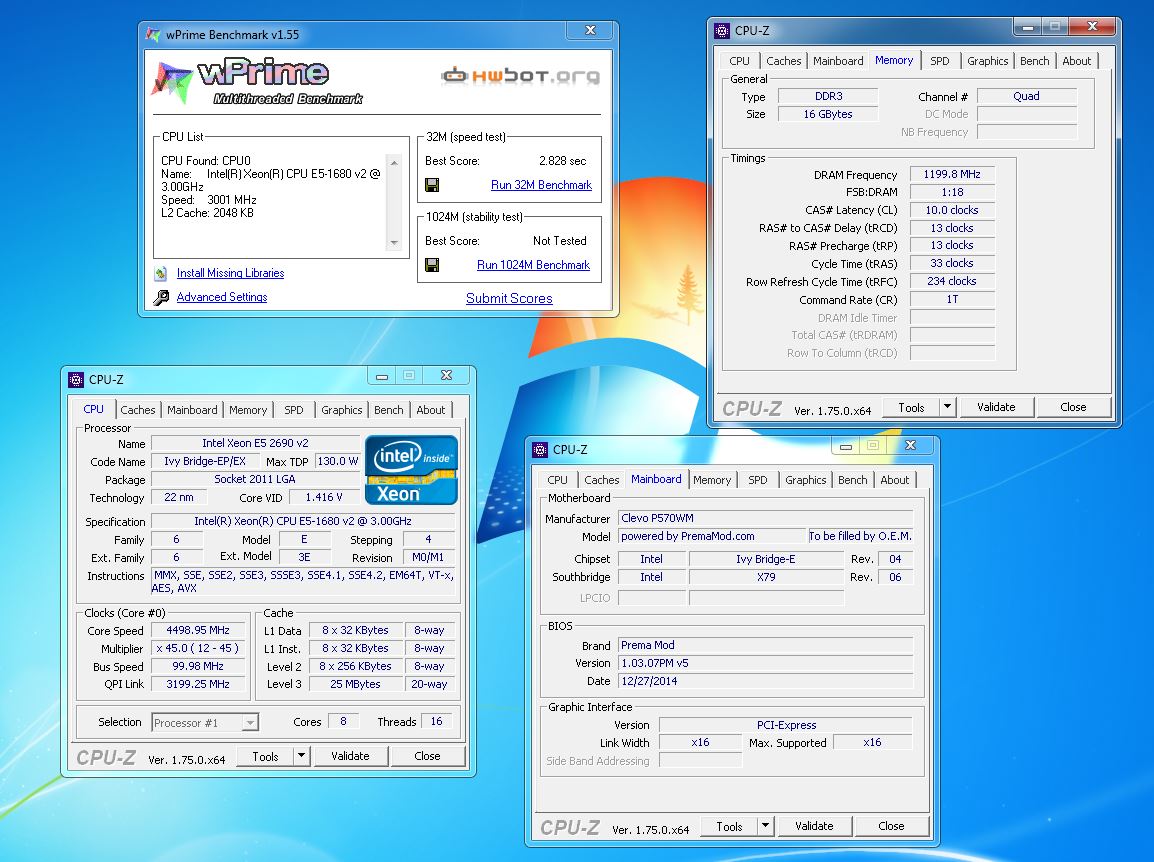Click Tools button in Mainboard CPU-Z window

729,827
